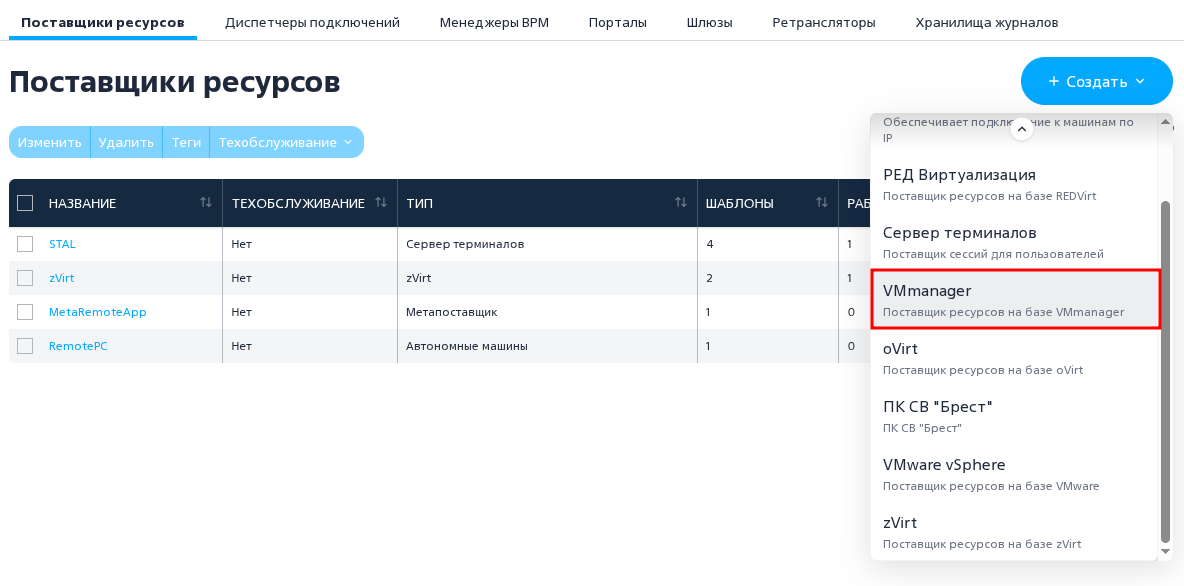Choose zVirt option from create menu

pyautogui.click(x=1014, y=532)
